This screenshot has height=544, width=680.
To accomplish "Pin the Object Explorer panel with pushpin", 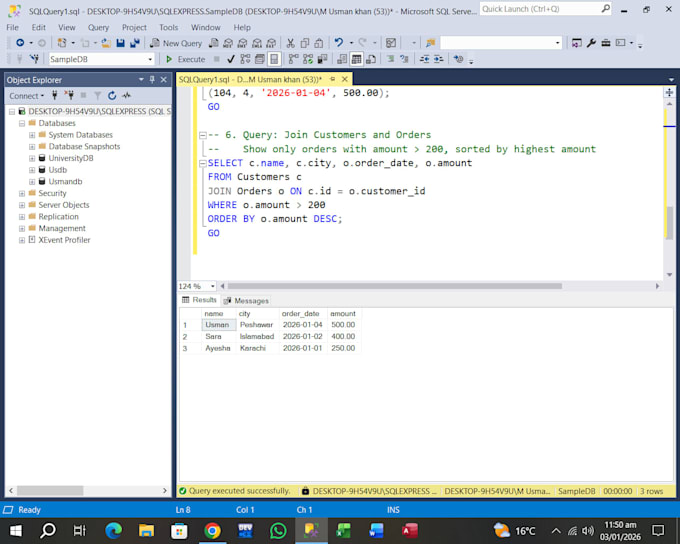I will coord(152,79).
